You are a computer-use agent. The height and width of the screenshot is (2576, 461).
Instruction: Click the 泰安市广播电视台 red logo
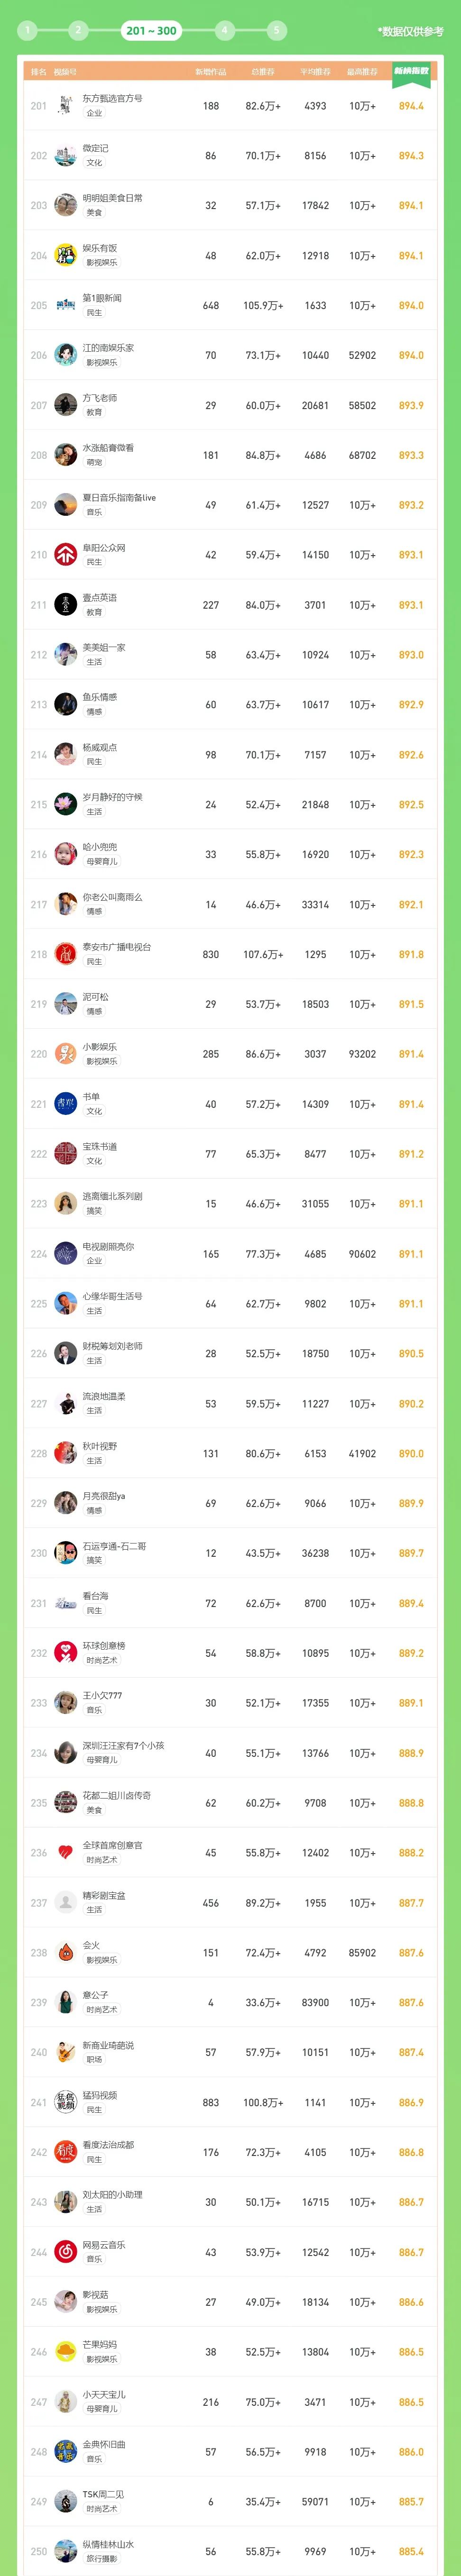pyautogui.click(x=65, y=954)
